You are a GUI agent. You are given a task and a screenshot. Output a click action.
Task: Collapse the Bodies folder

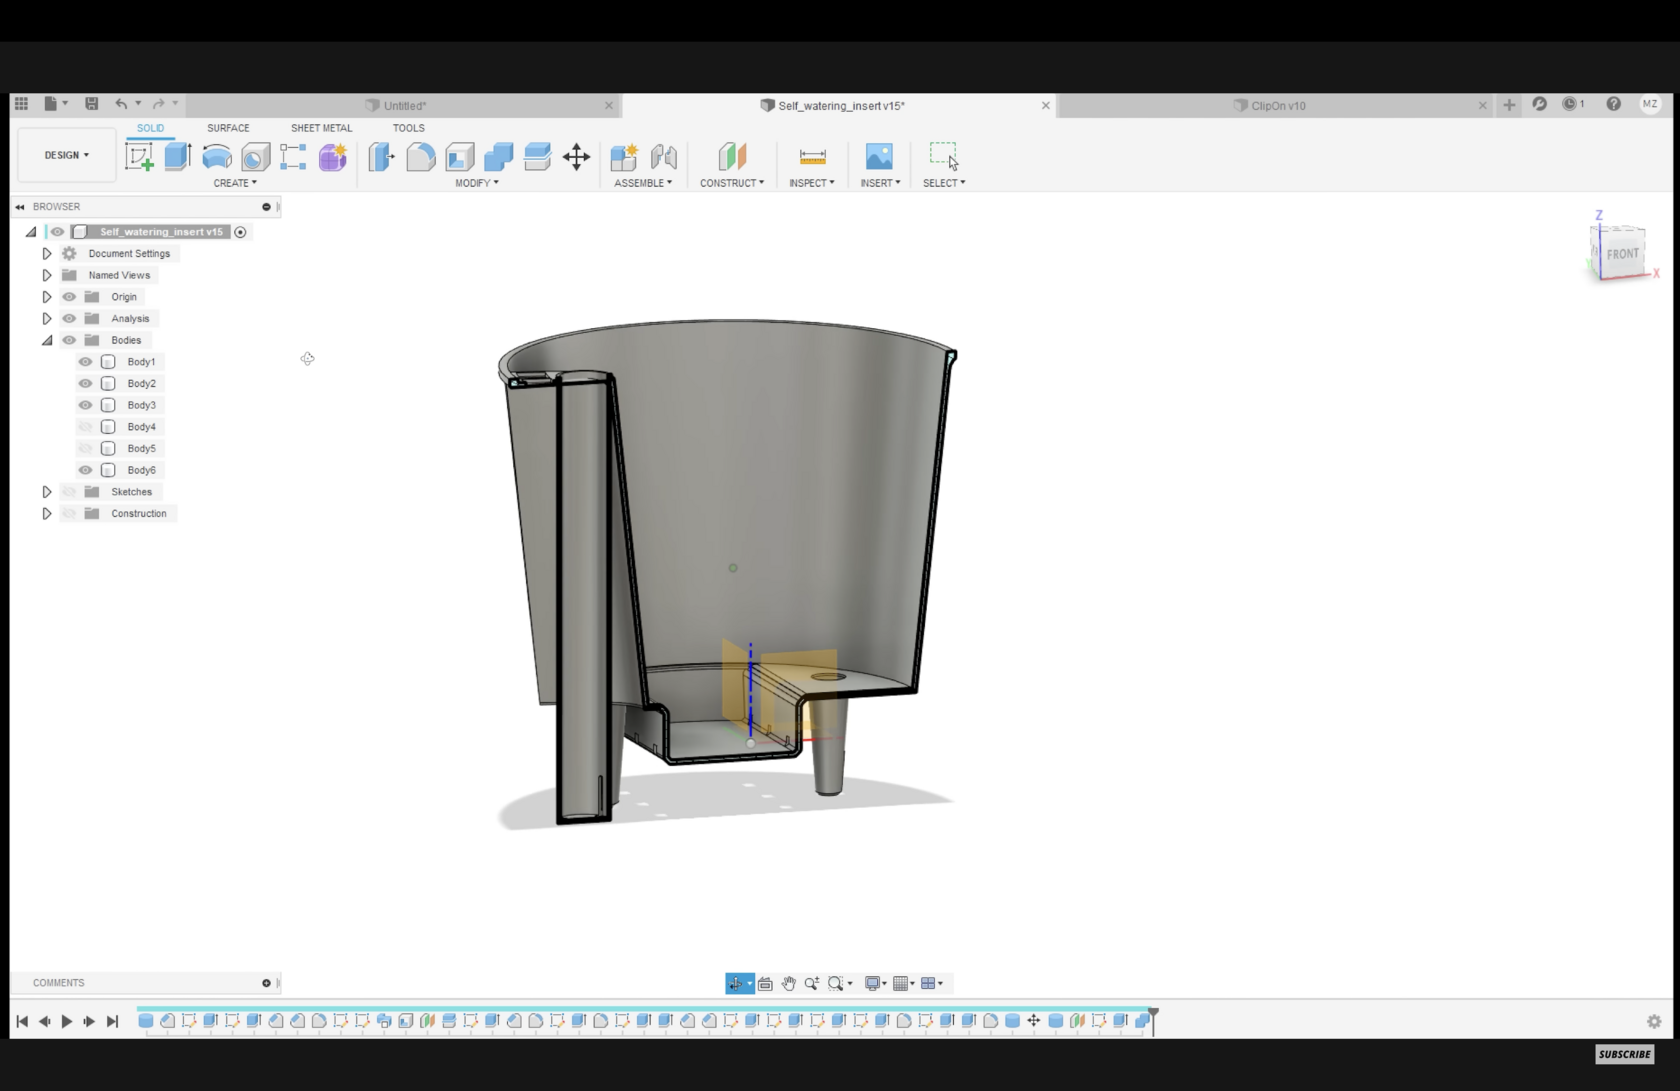(47, 340)
